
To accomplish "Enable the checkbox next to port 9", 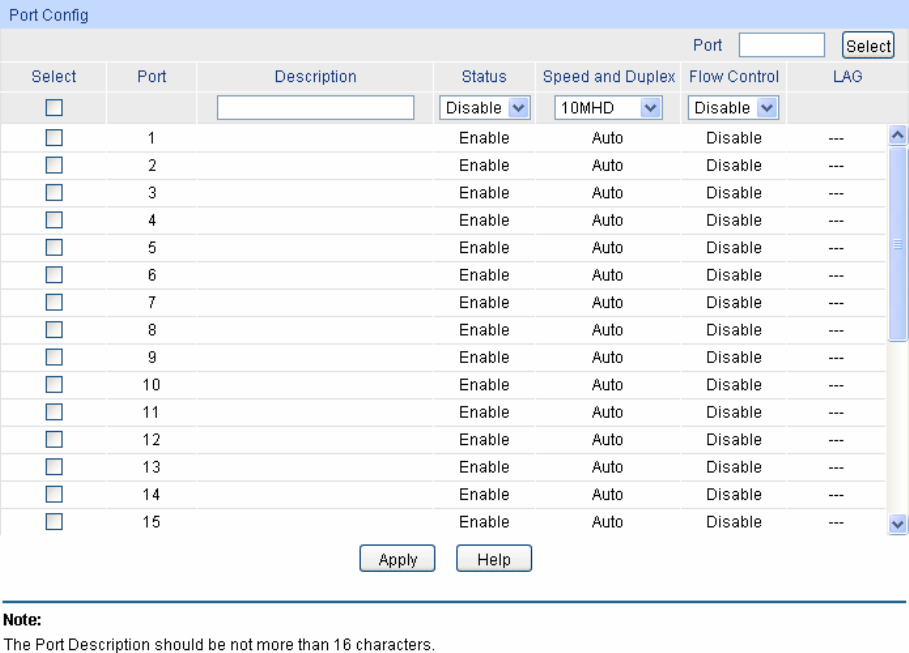I will pos(54,358).
